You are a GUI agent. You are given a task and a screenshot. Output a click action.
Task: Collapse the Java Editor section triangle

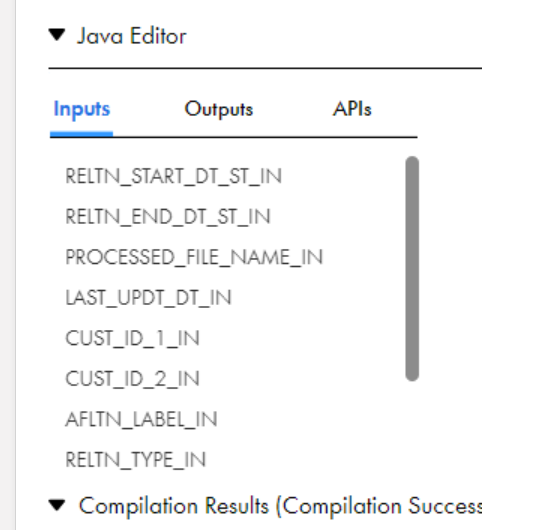click(x=57, y=35)
